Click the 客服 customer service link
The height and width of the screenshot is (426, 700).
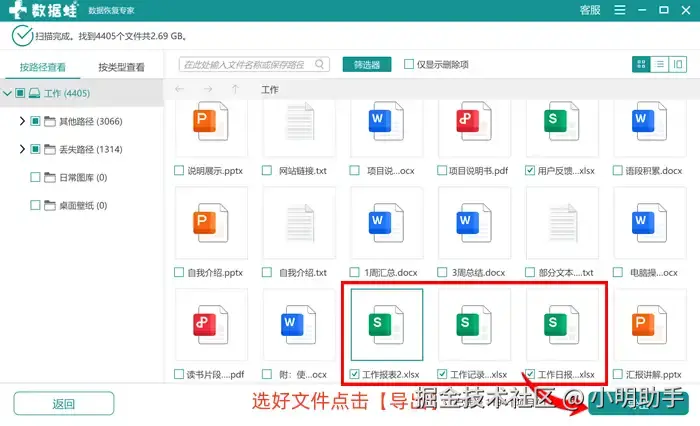click(x=590, y=10)
